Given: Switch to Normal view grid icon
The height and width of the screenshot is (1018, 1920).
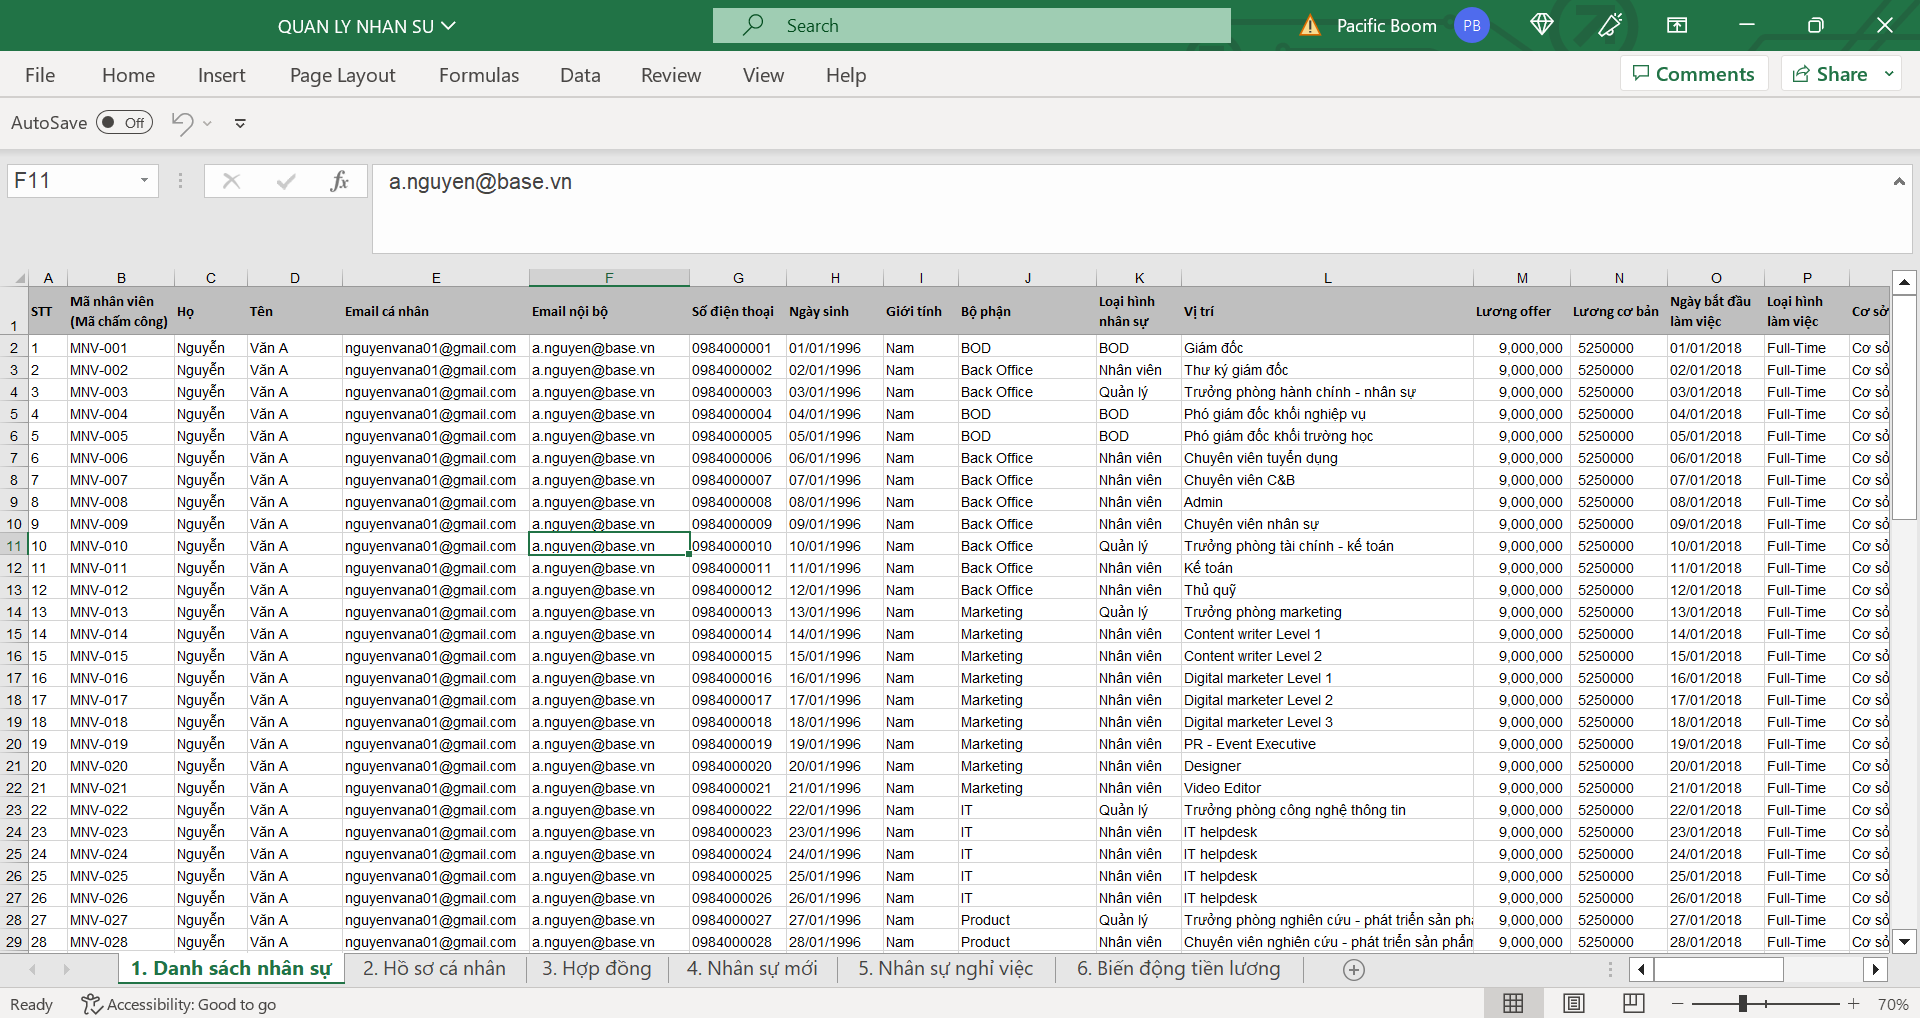Looking at the screenshot, I should [x=1513, y=1003].
